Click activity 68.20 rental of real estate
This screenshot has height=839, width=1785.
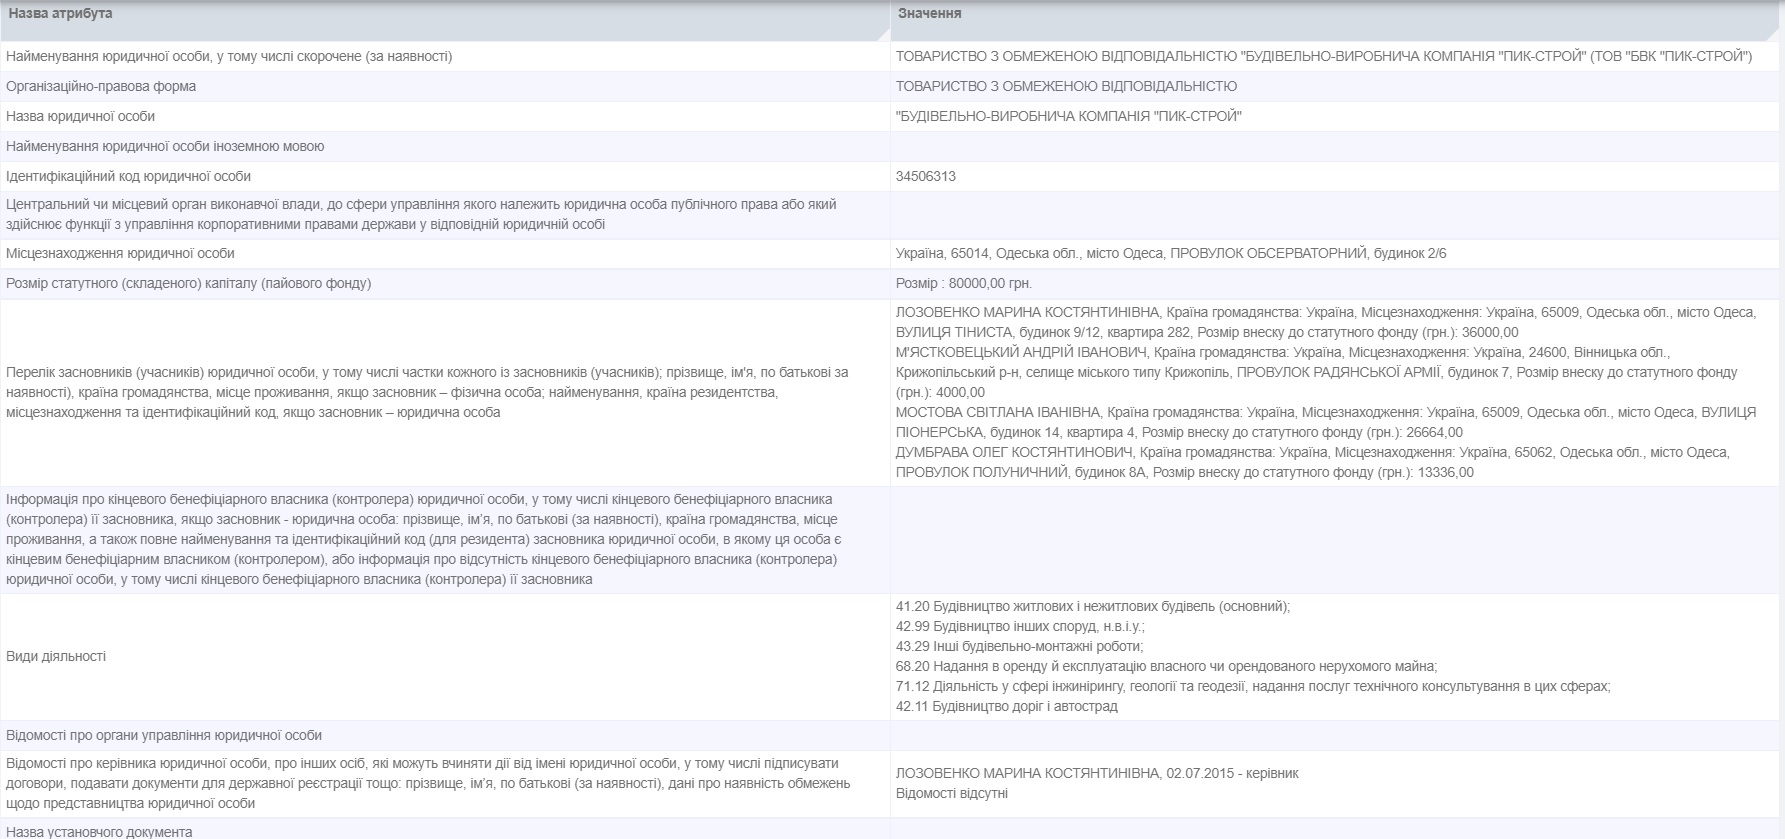[1166, 667]
